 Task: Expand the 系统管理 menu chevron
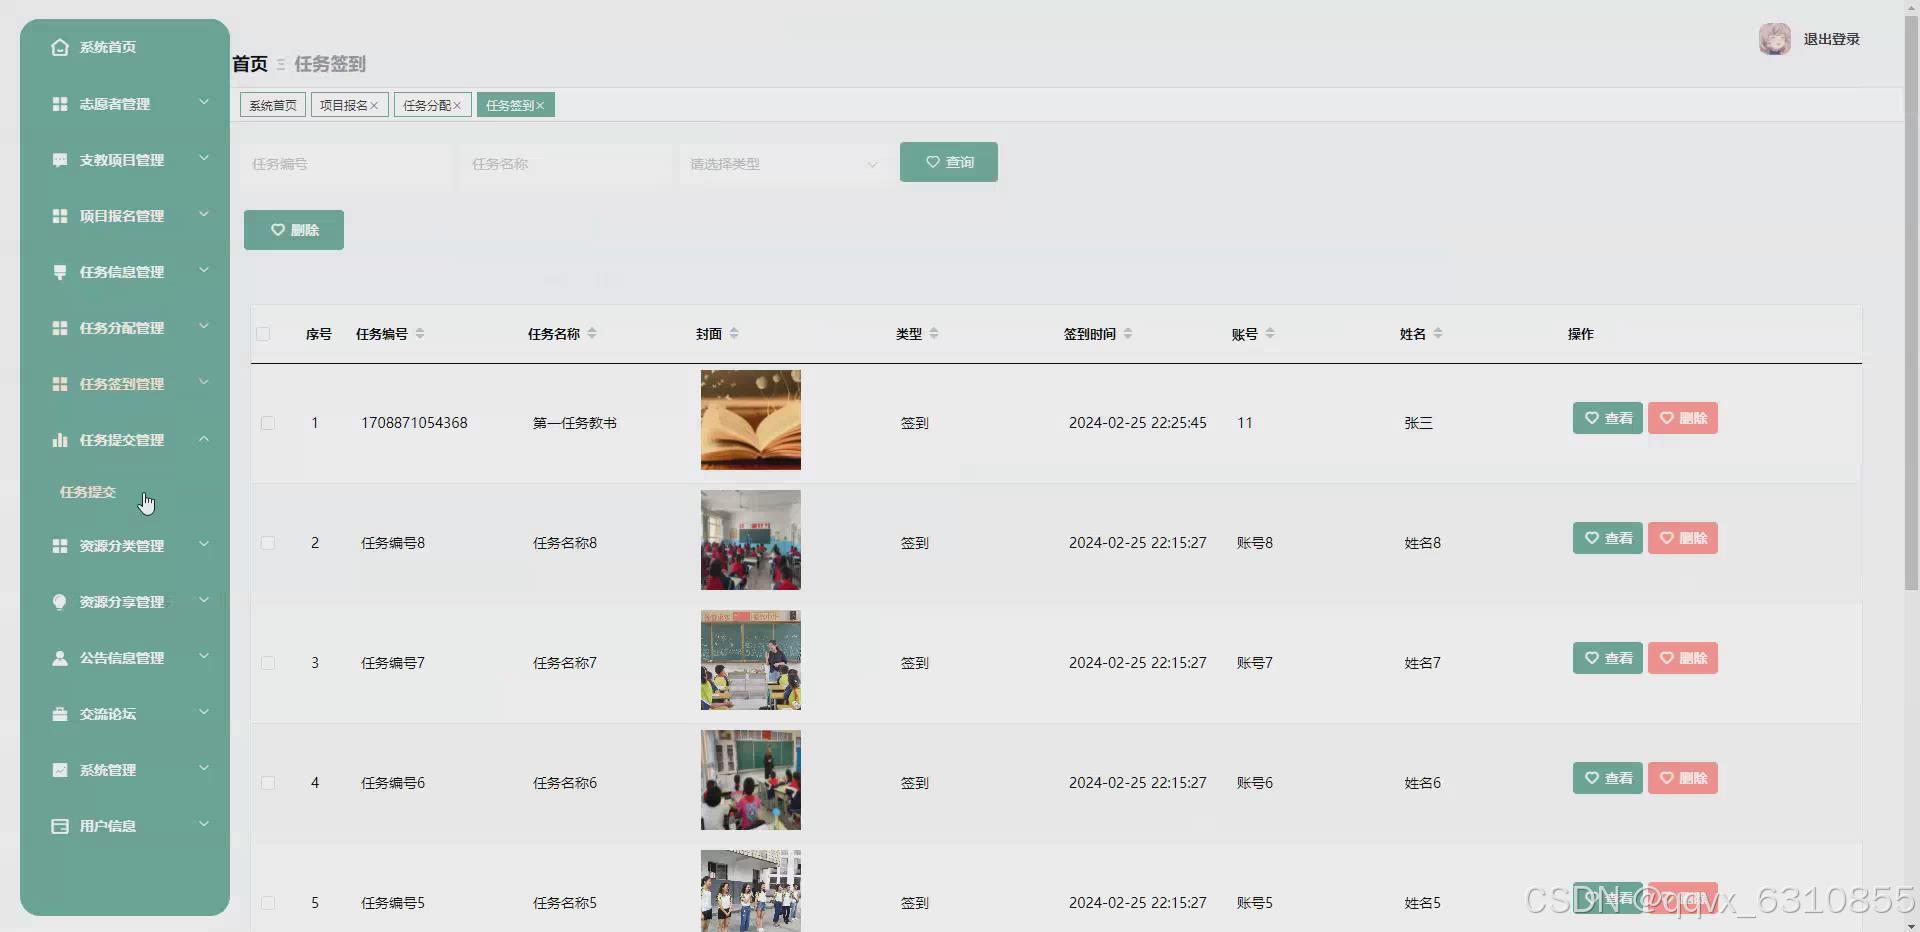[x=204, y=768]
